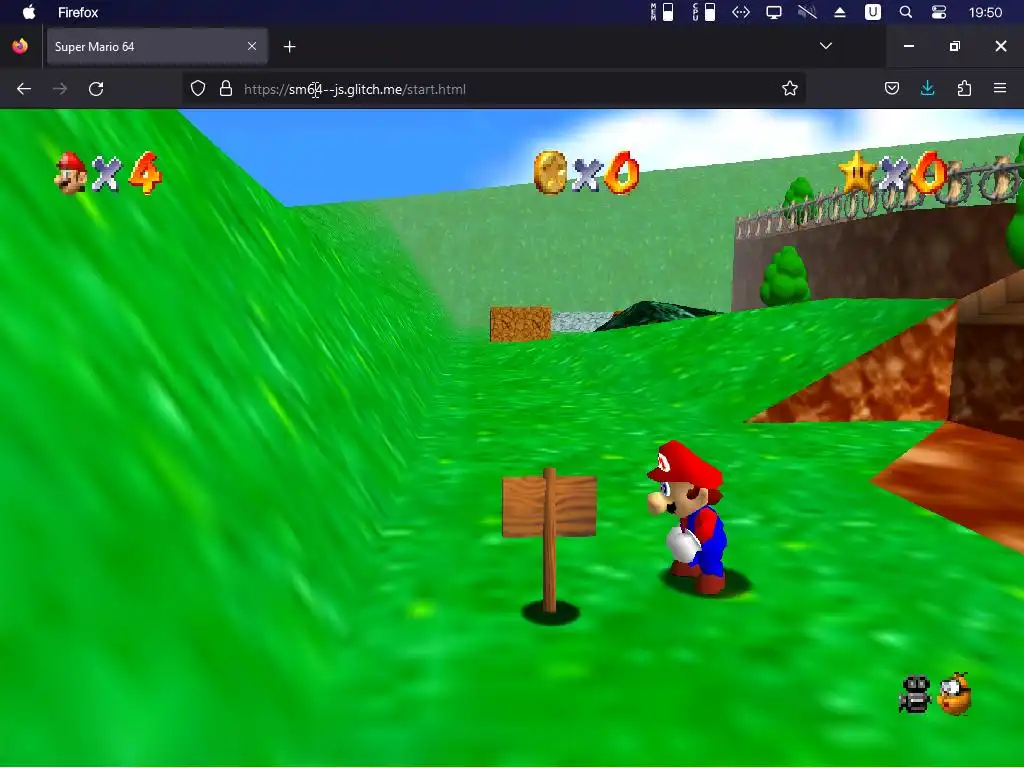This screenshot has height=768, width=1024.
Task: Click the URL address bar field
Action: (493, 89)
